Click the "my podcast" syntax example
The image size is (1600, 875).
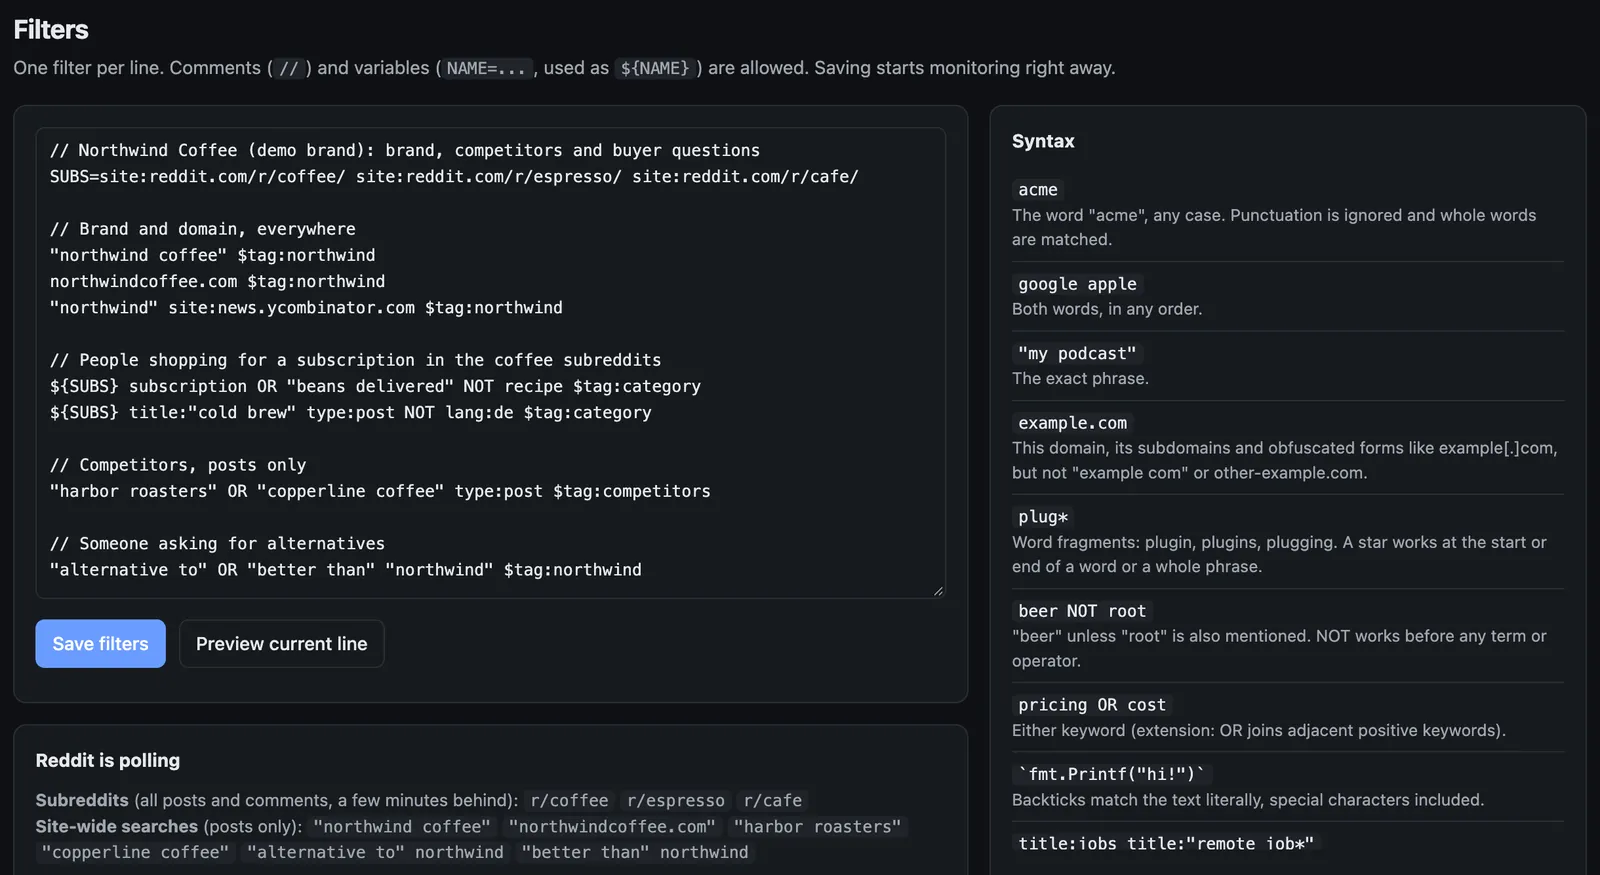coord(1077,353)
